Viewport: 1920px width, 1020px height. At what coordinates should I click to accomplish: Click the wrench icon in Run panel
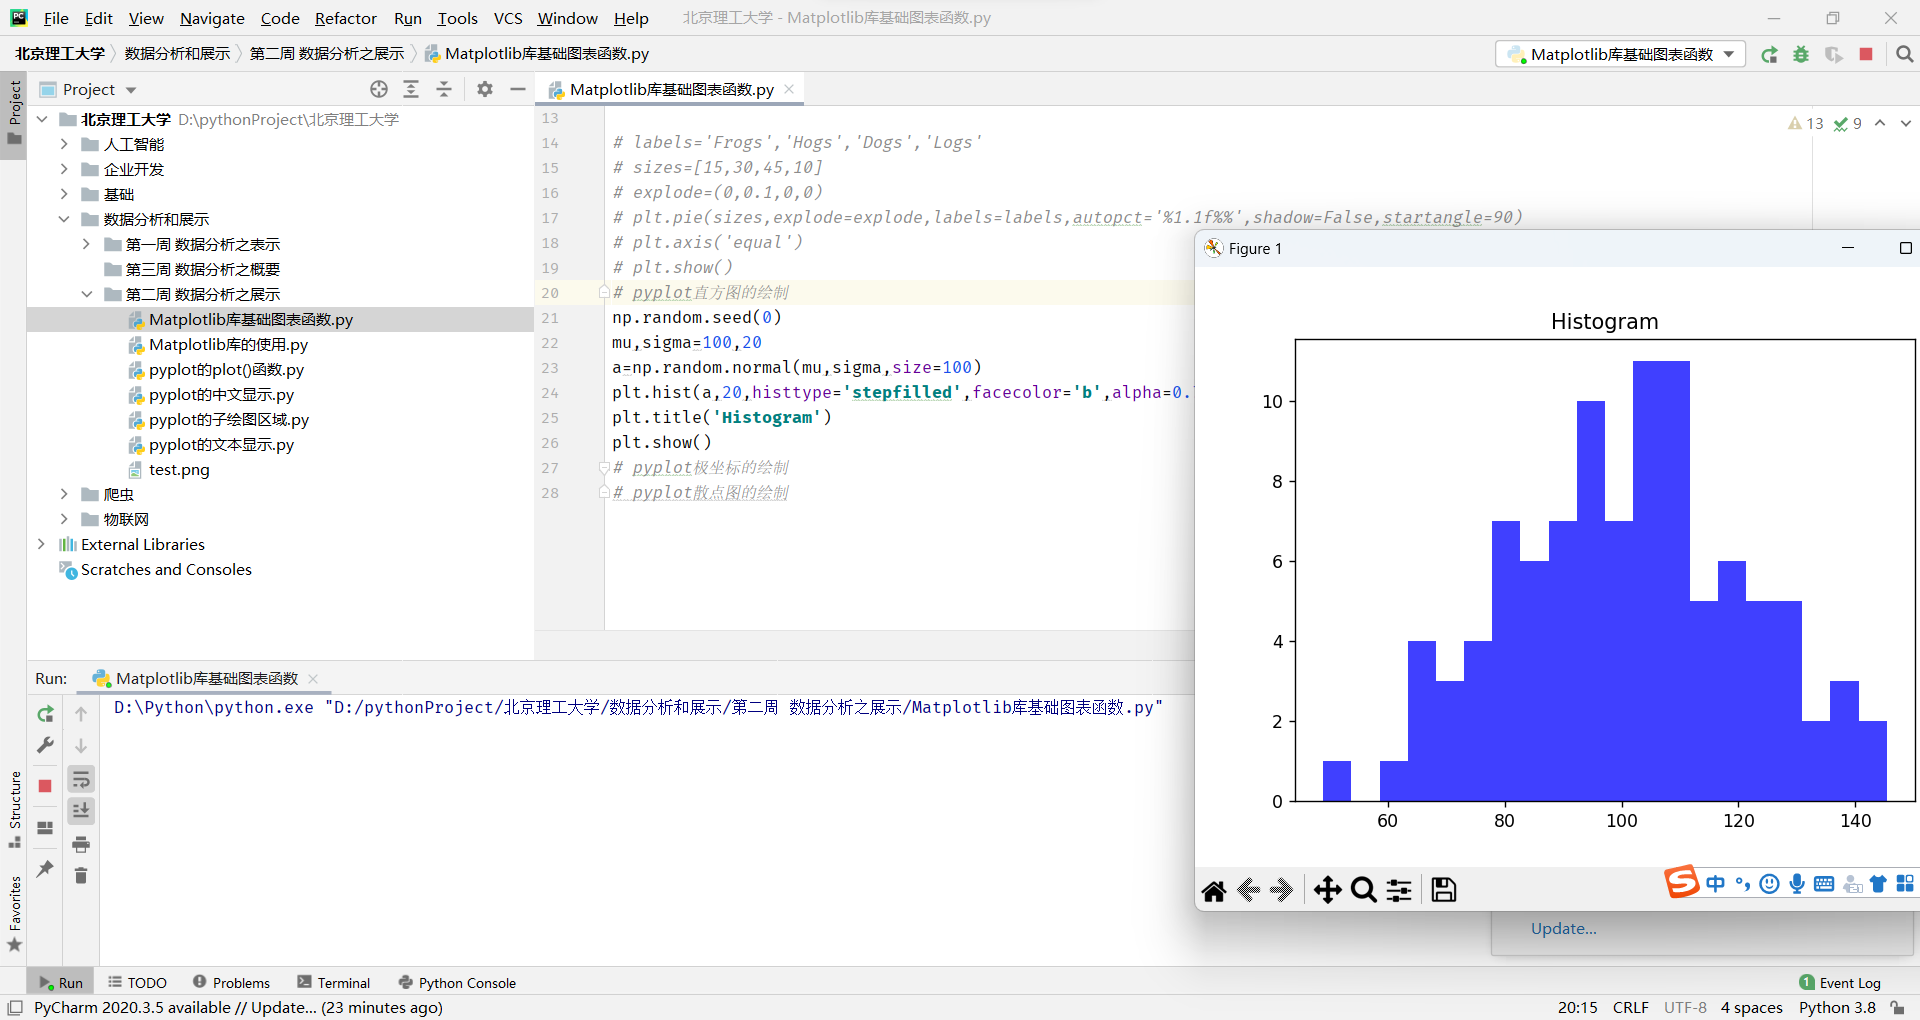point(45,745)
